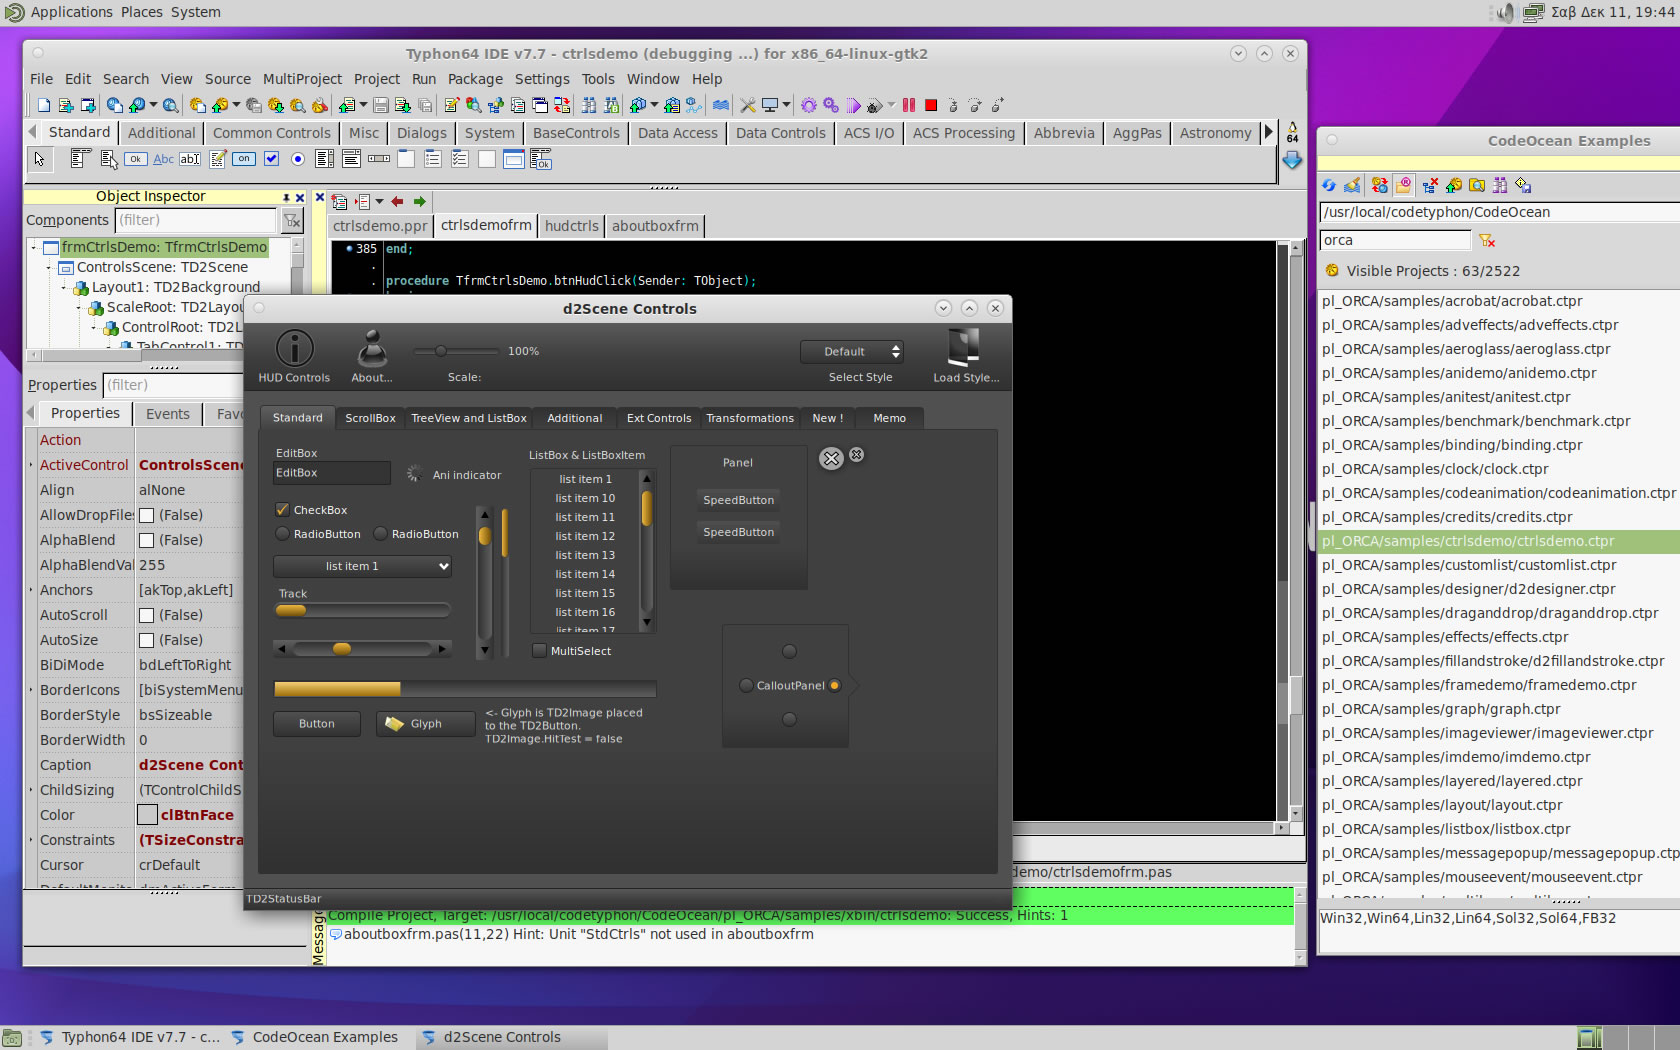Expand the ChildSizing property in Object Inspector
Image resolution: width=1680 pixels, height=1050 pixels.
coord(31,790)
